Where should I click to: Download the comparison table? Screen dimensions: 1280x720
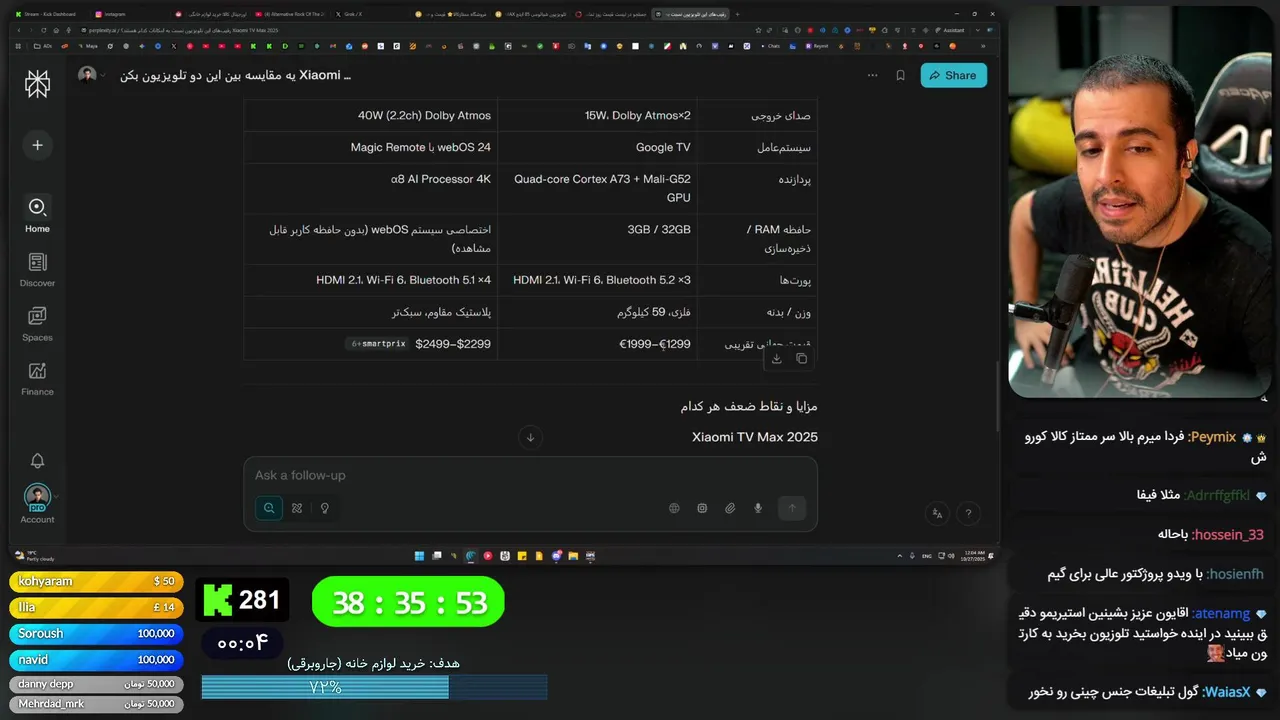776,358
